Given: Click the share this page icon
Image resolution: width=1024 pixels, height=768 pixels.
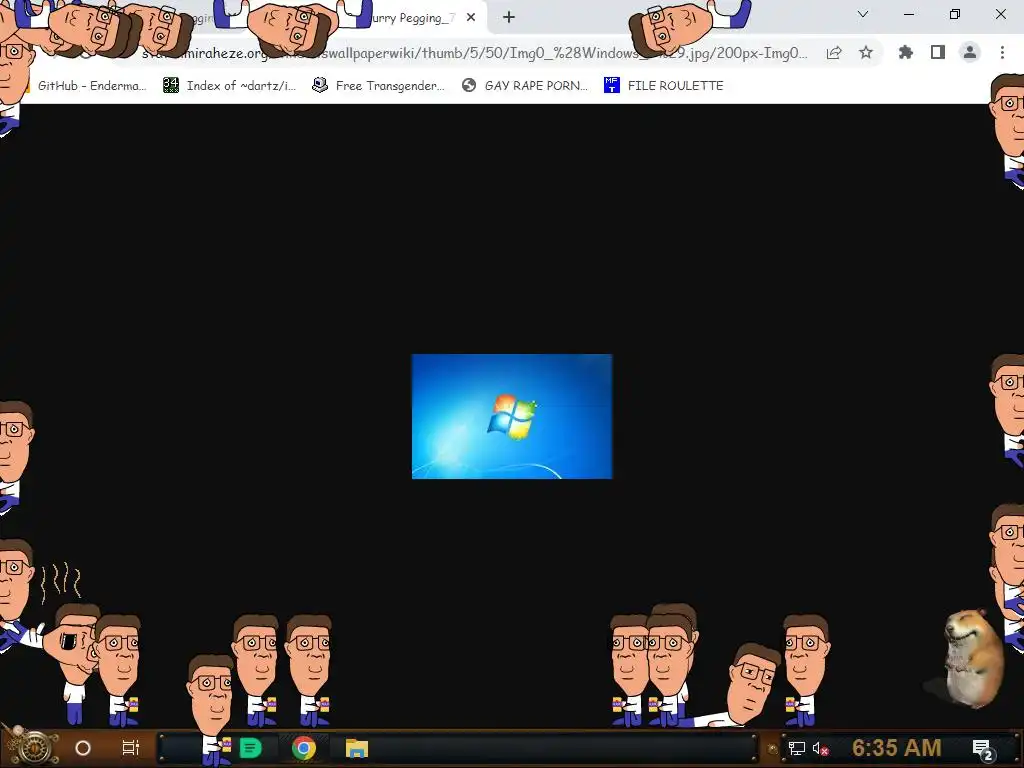Looking at the screenshot, I should coord(834,53).
